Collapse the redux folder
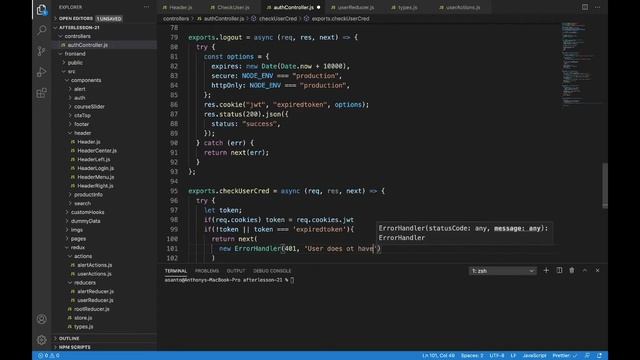 coord(78,247)
